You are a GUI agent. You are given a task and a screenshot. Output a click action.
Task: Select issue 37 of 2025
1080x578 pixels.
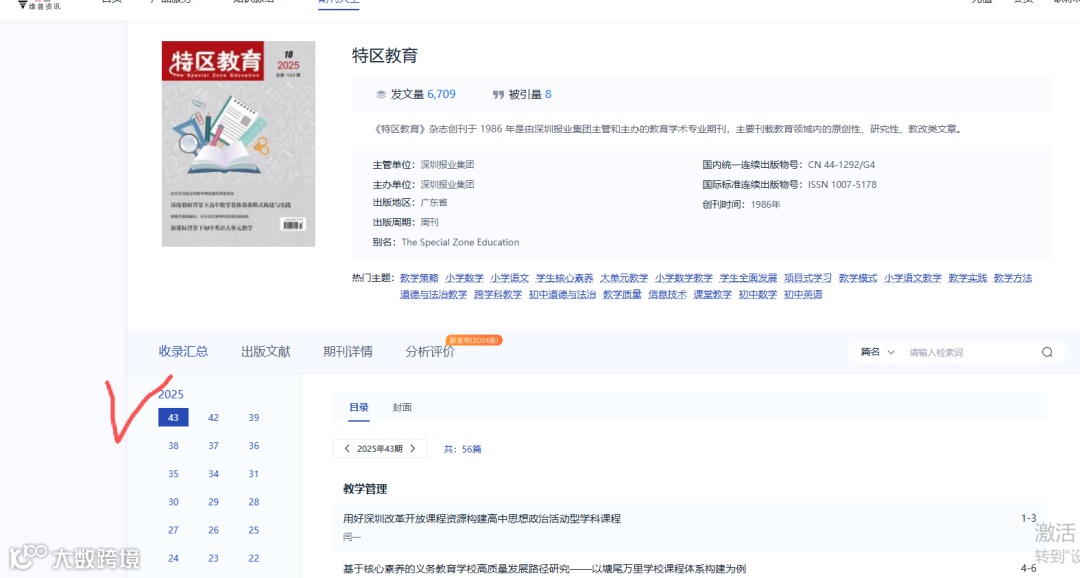point(214,446)
